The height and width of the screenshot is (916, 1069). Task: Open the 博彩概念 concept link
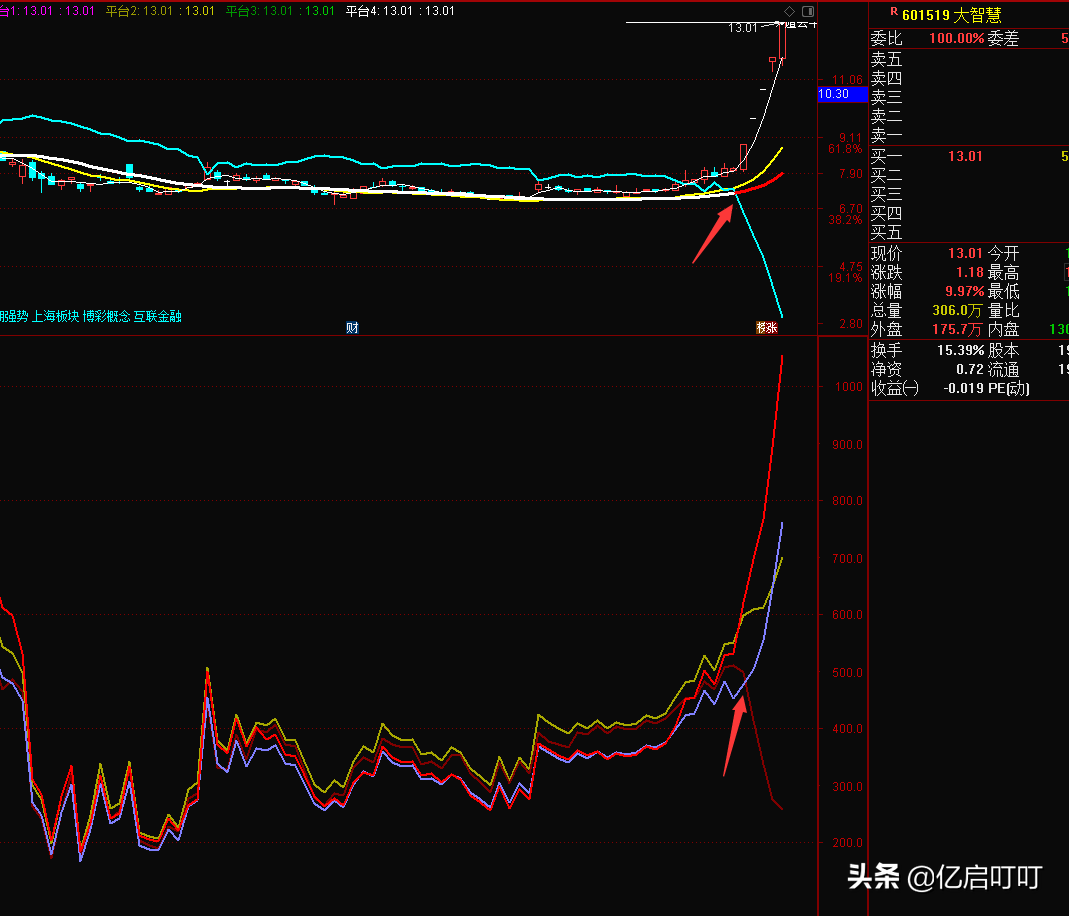pyautogui.click(x=106, y=316)
